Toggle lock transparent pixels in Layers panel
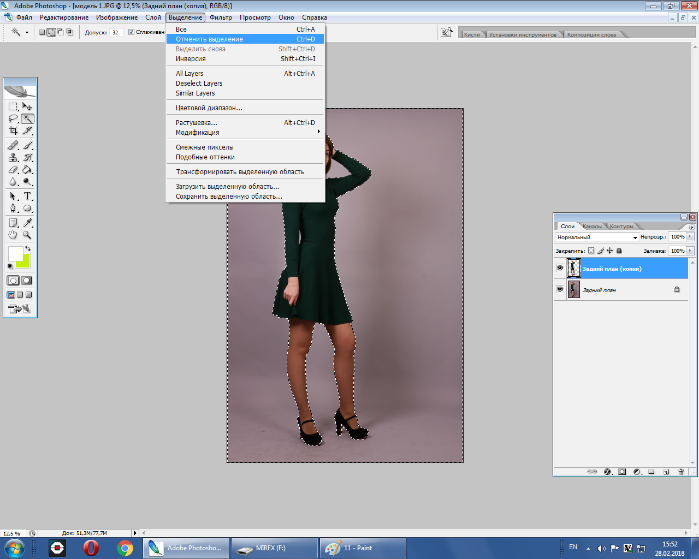This screenshot has width=699, height=559. pos(591,251)
